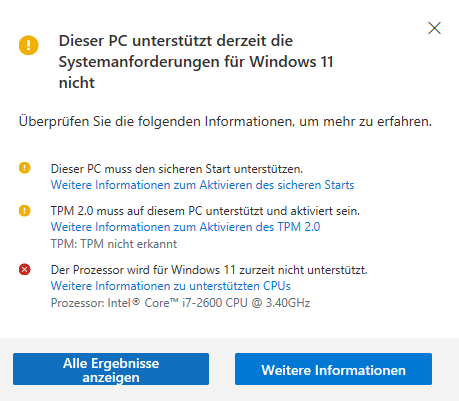The image size is (459, 401).
Task: Click the warning icon beside the TPM 2.0 requirement
Action: [25, 211]
